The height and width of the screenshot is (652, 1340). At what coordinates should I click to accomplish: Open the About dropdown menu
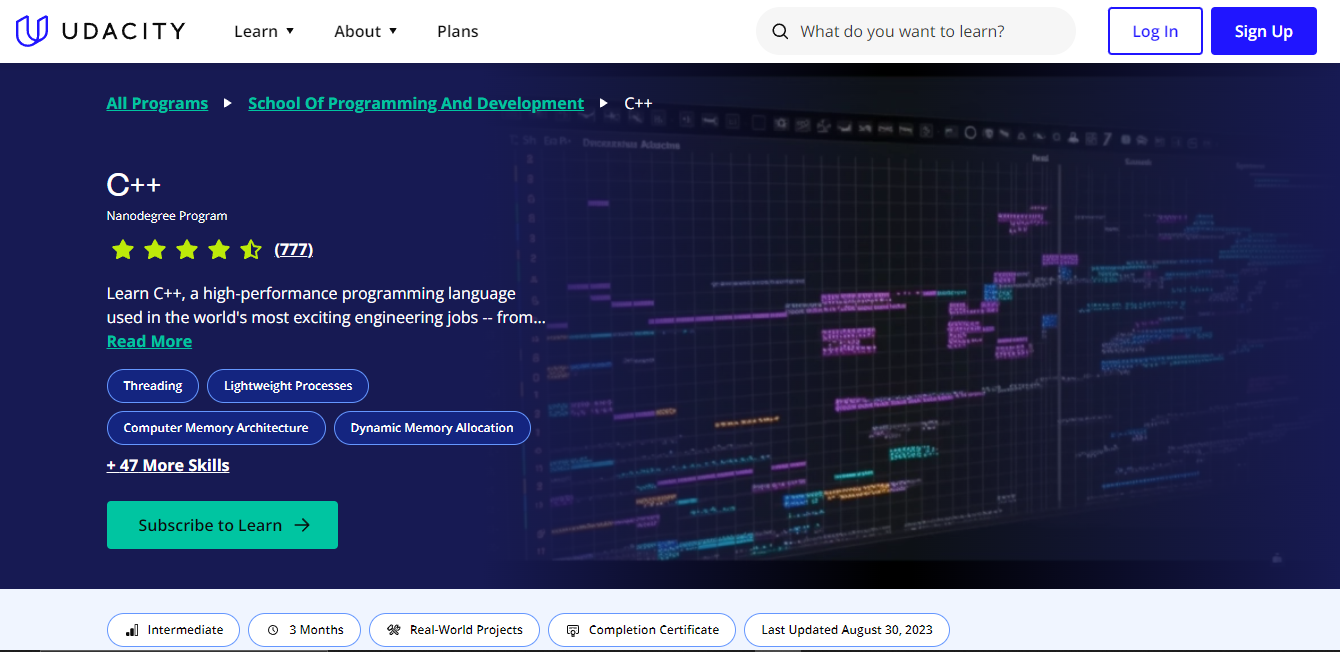366,31
